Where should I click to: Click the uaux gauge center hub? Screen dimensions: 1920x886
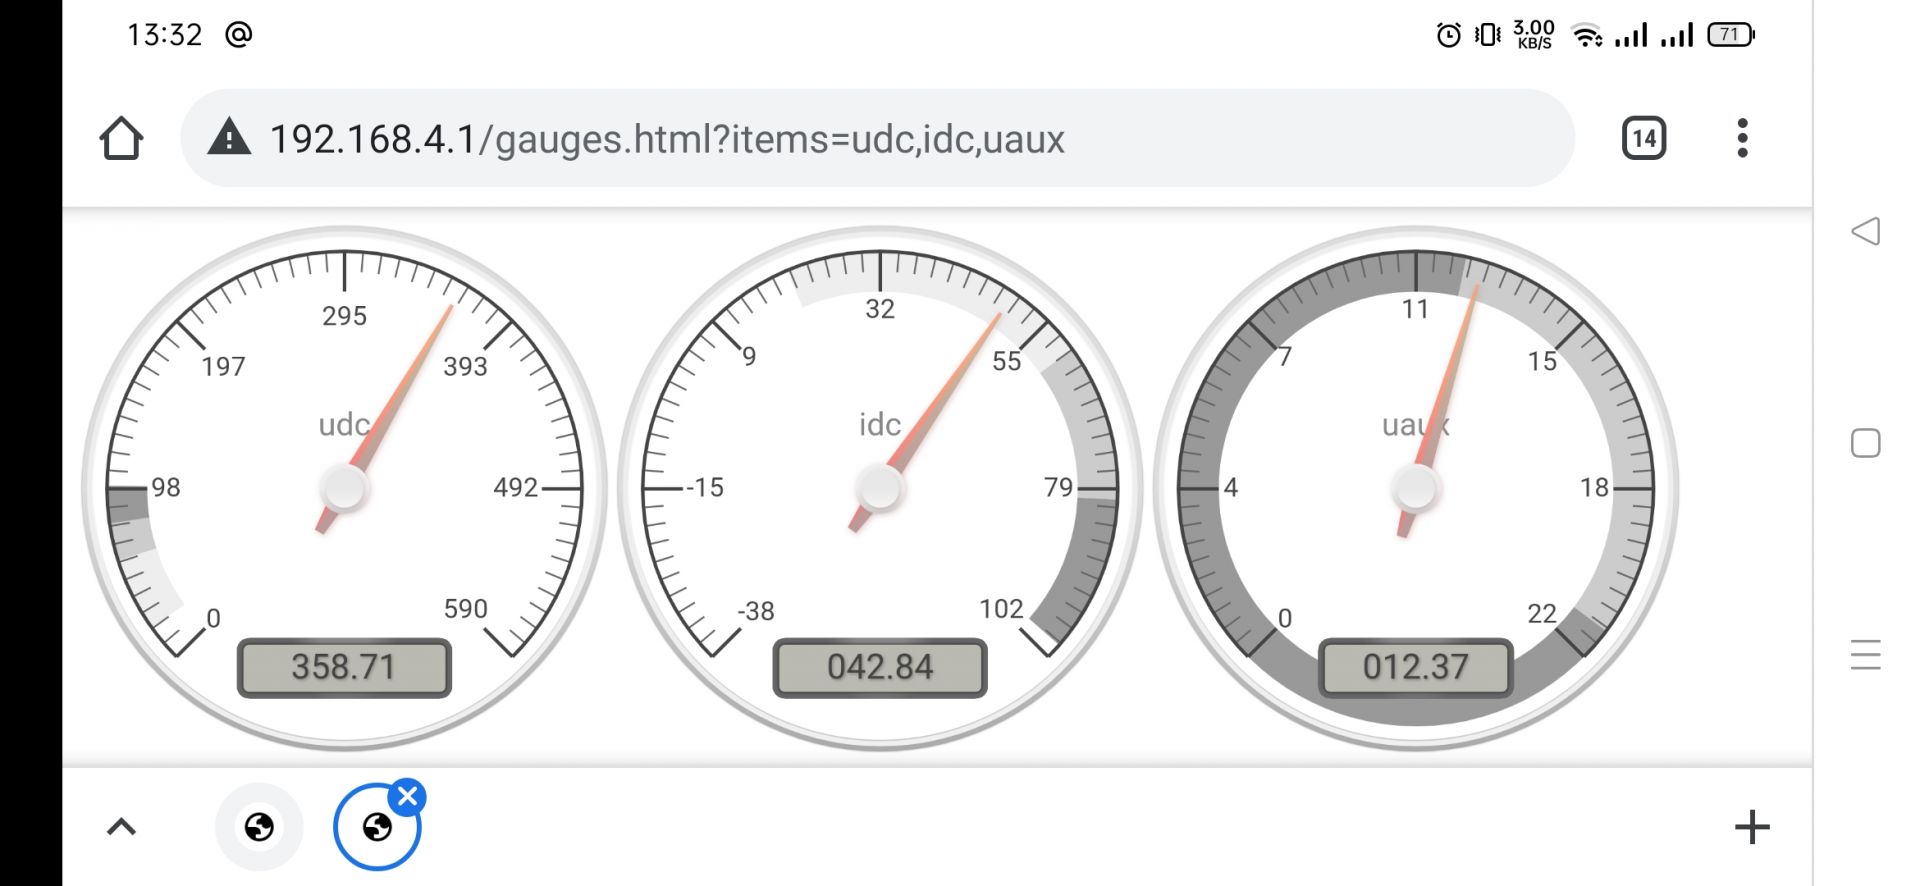pyautogui.click(x=1415, y=489)
